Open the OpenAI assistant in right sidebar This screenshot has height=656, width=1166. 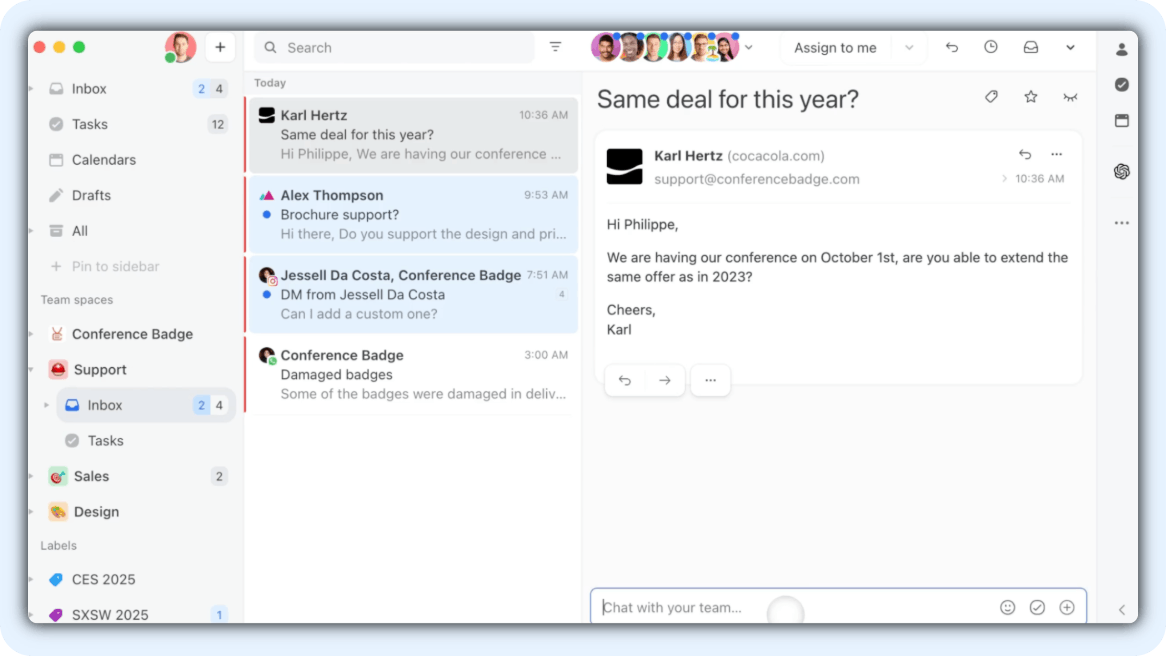click(x=1121, y=172)
